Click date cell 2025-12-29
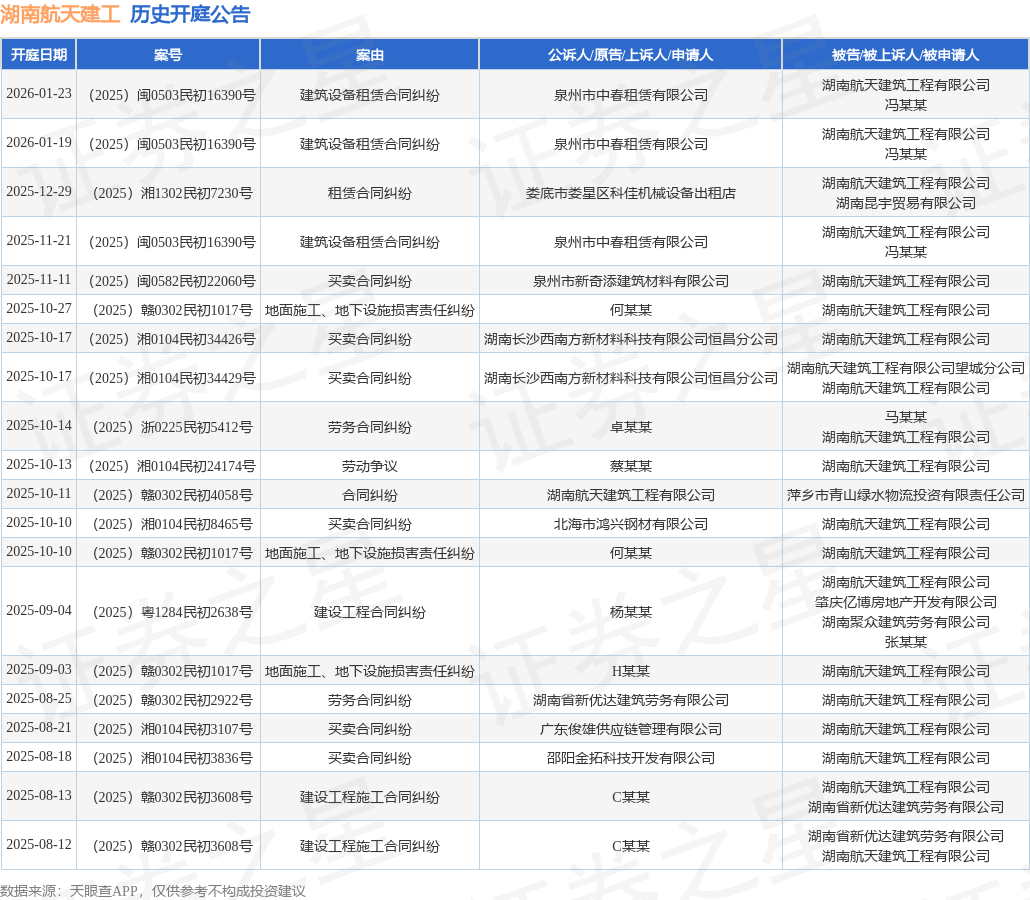The image size is (1030, 900). click(39, 192)
